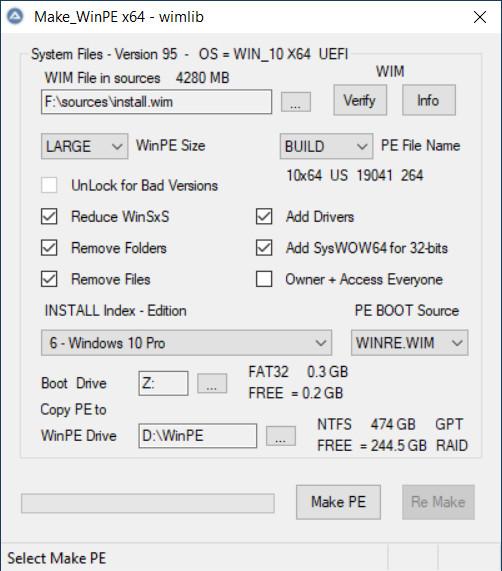Image resolution: width=502 pixels, height=571 pixels.
Task: Start building with Make PE
Action: (x=338, y=502)
